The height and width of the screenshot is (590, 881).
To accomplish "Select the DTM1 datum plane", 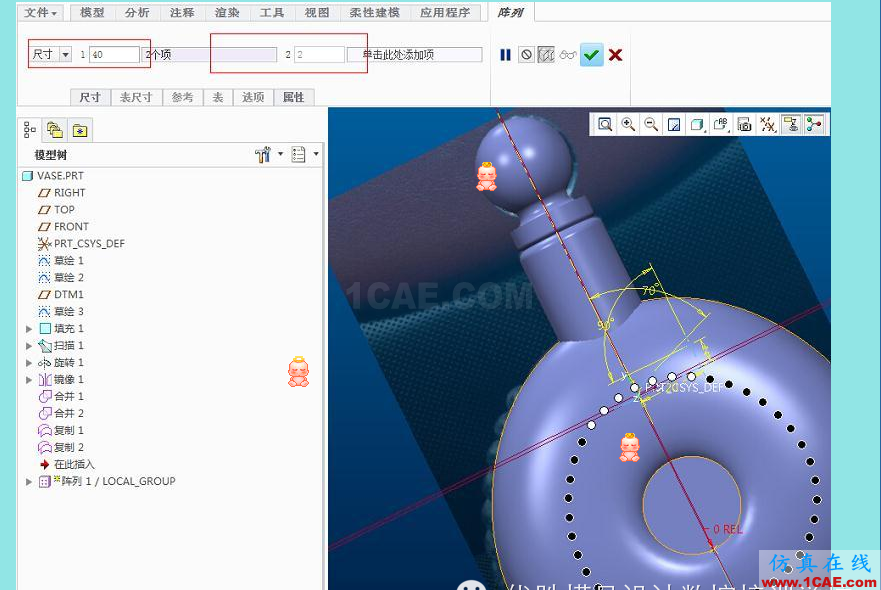I will pos(69,294).
